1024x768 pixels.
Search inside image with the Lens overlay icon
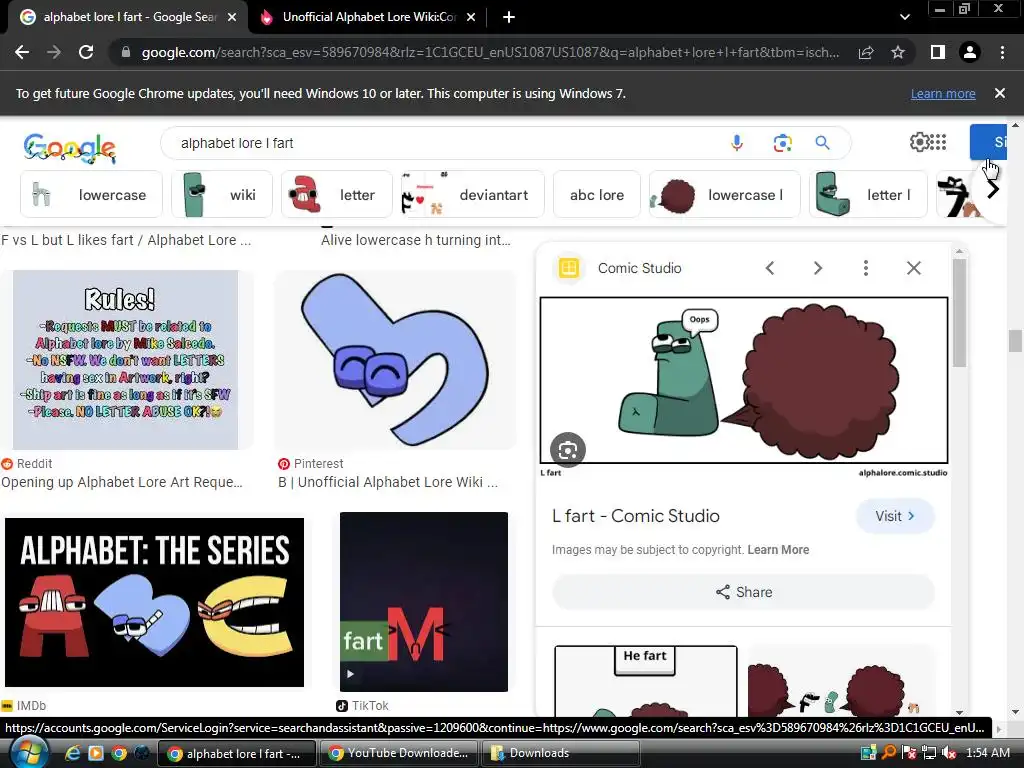[x=568, y=450]
